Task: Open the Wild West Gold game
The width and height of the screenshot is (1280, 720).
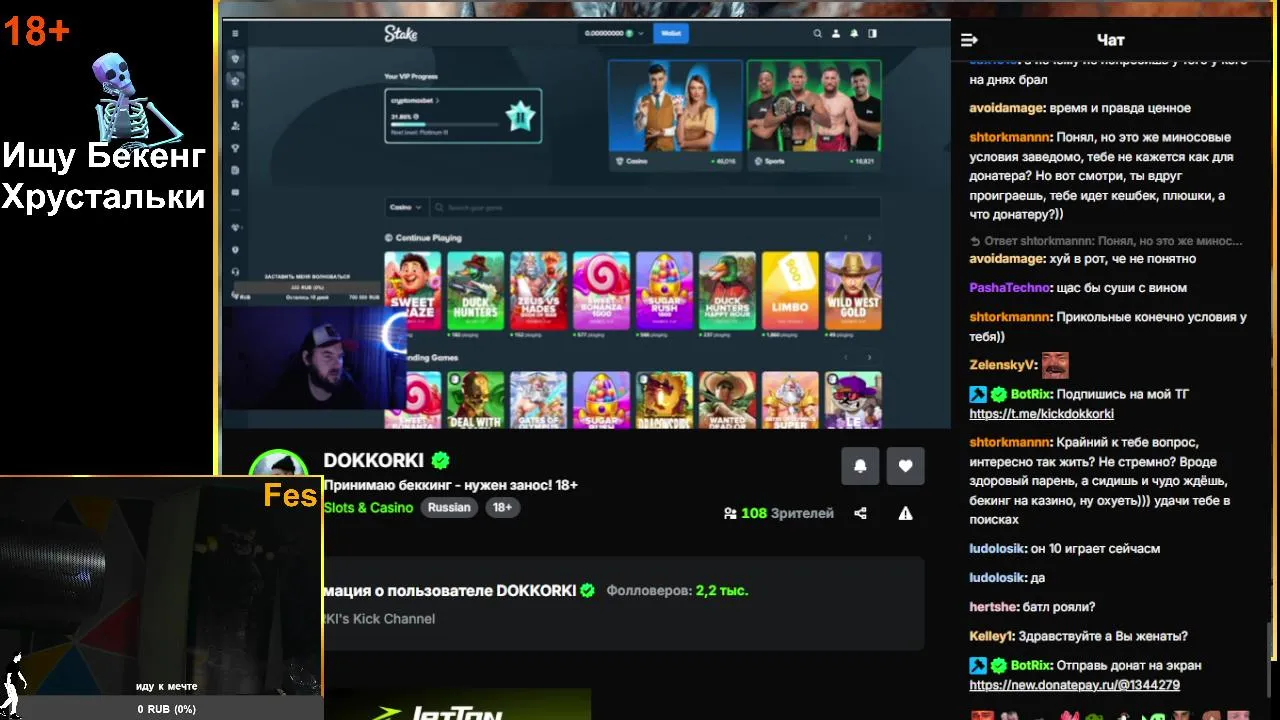Action: (x=853, y=290)
